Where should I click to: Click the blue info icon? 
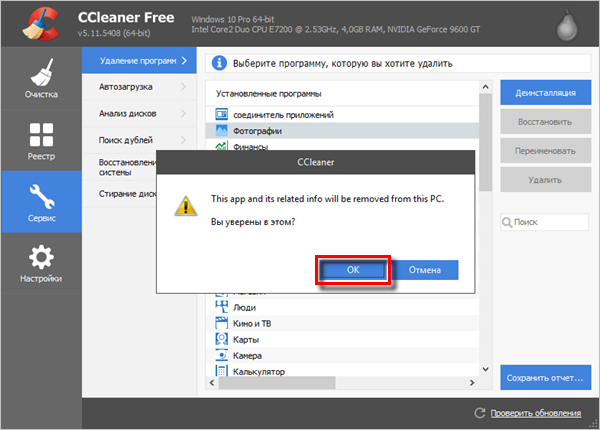219,63
